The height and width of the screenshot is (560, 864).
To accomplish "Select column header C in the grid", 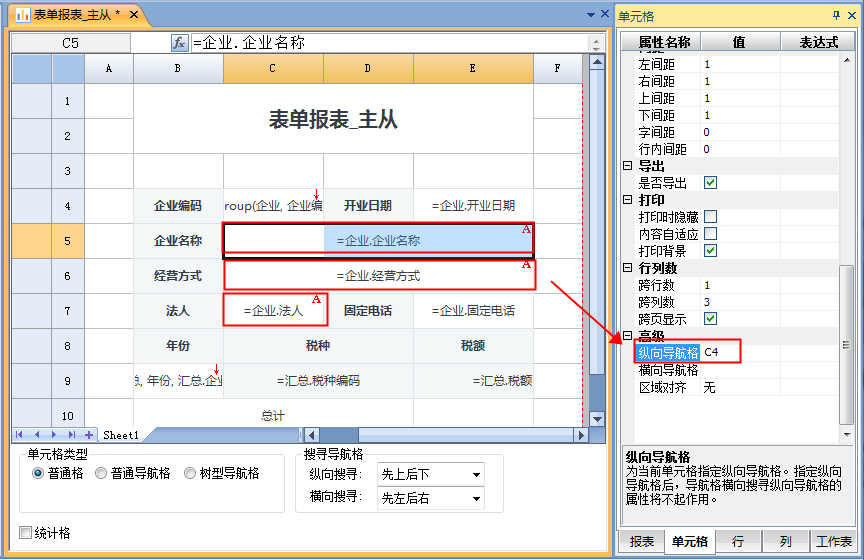I will 272,68.
